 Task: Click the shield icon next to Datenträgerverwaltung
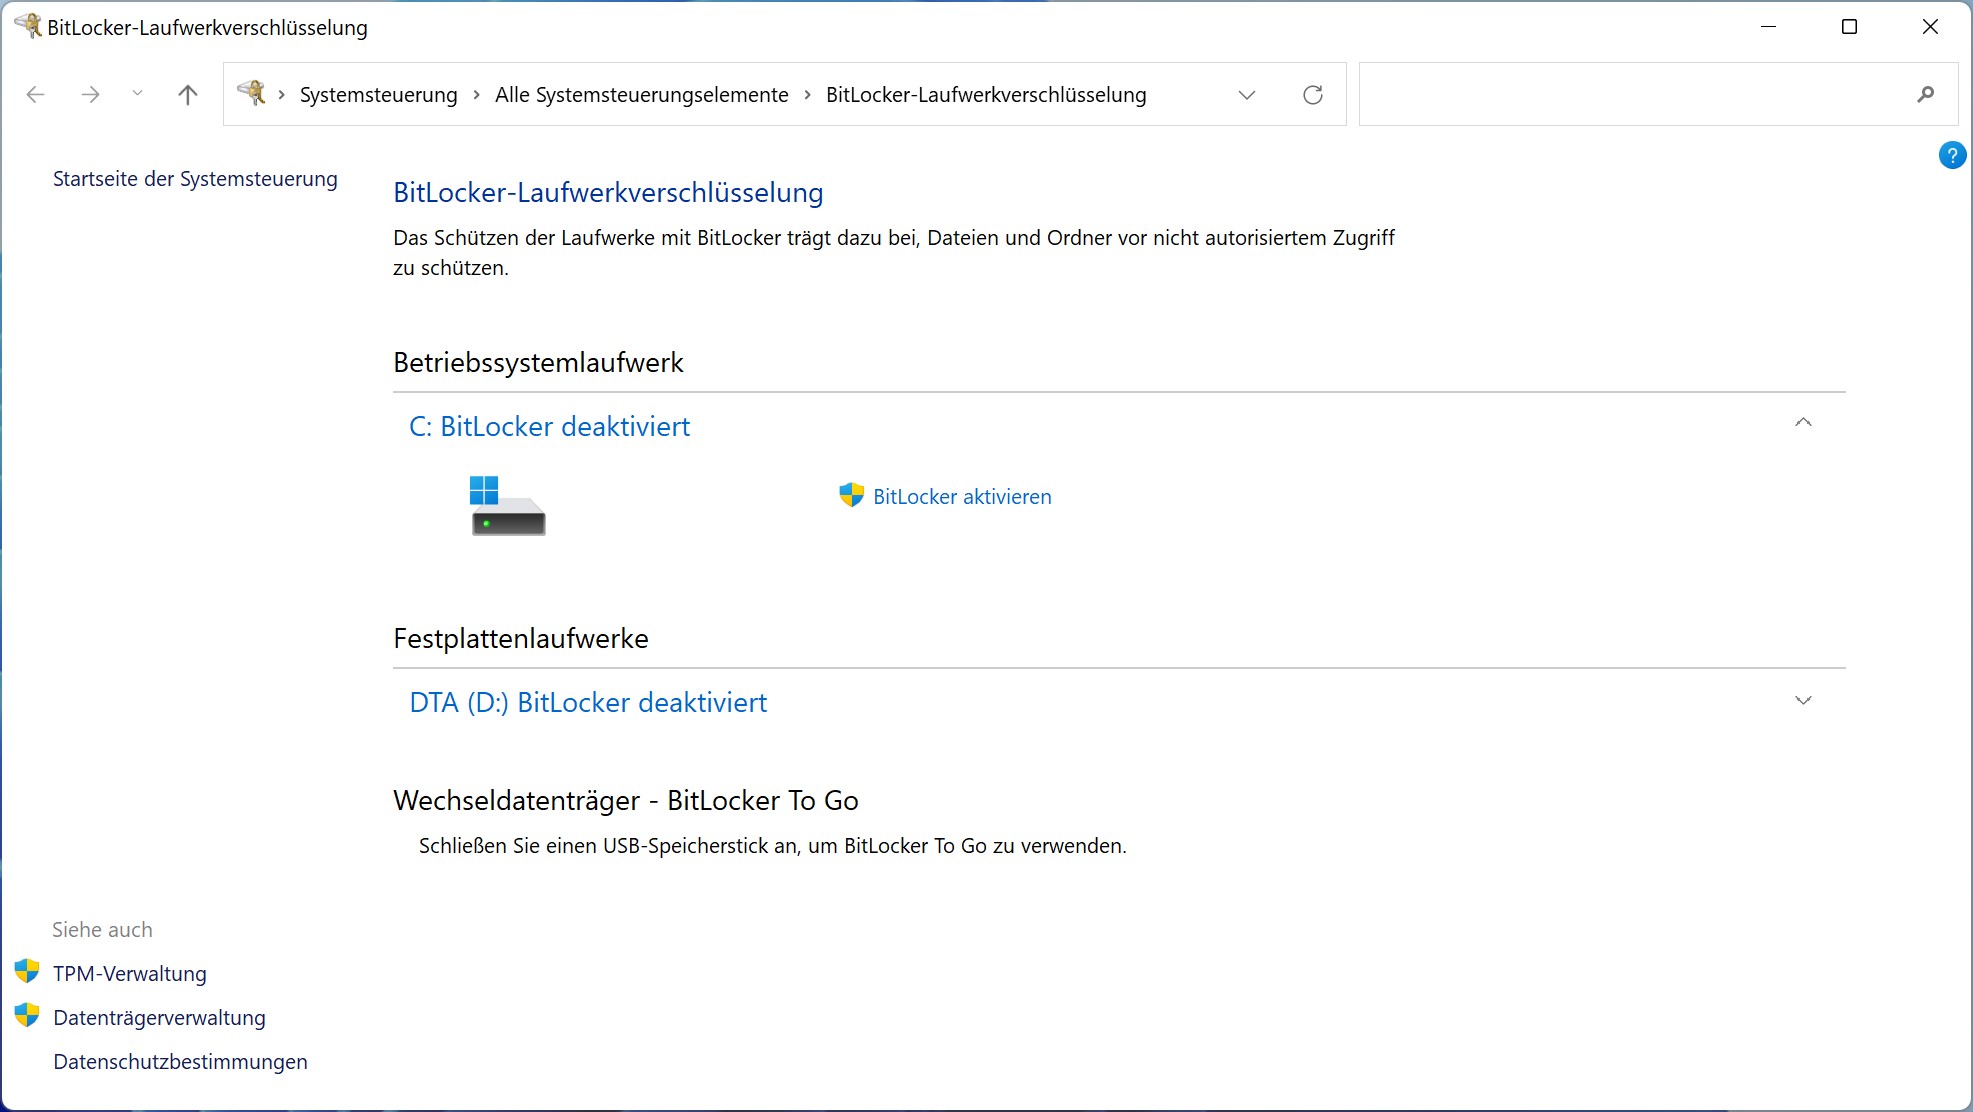[x=26, y=1016]
